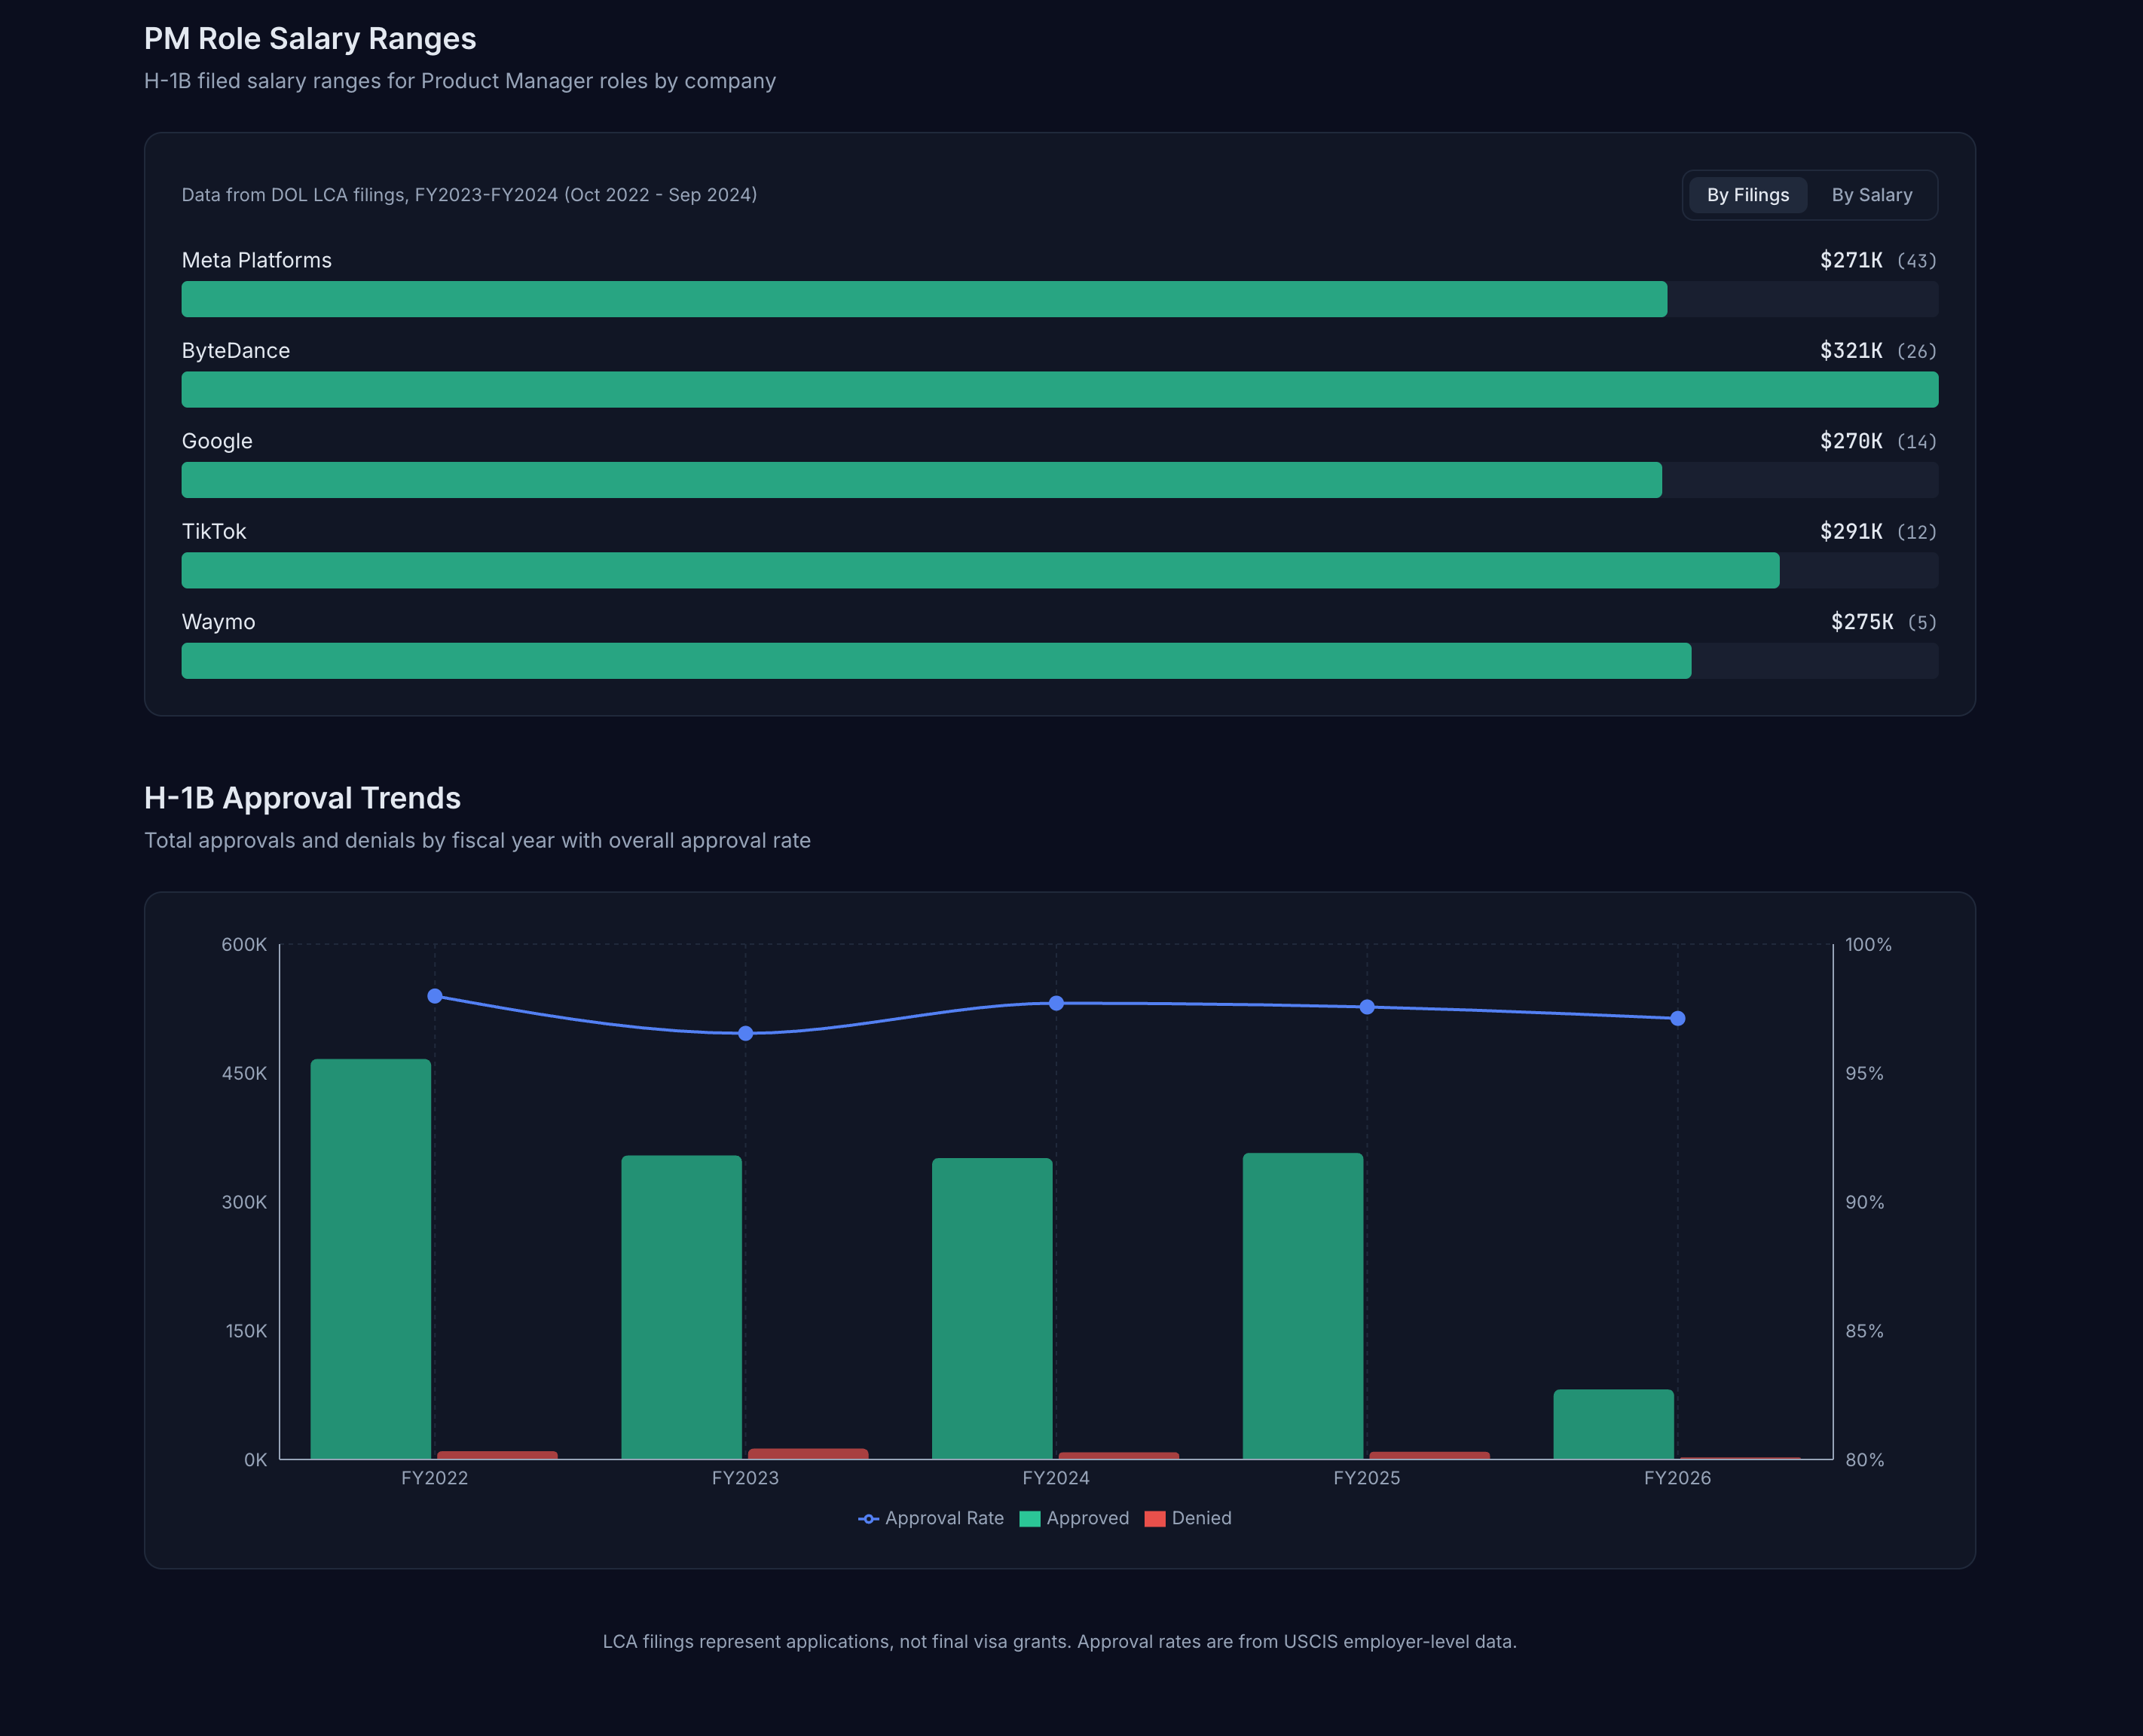This screenshot has height=1736, width=2143.
Task: Click the FY2023 approval rate point
Action: [745, 1033]
